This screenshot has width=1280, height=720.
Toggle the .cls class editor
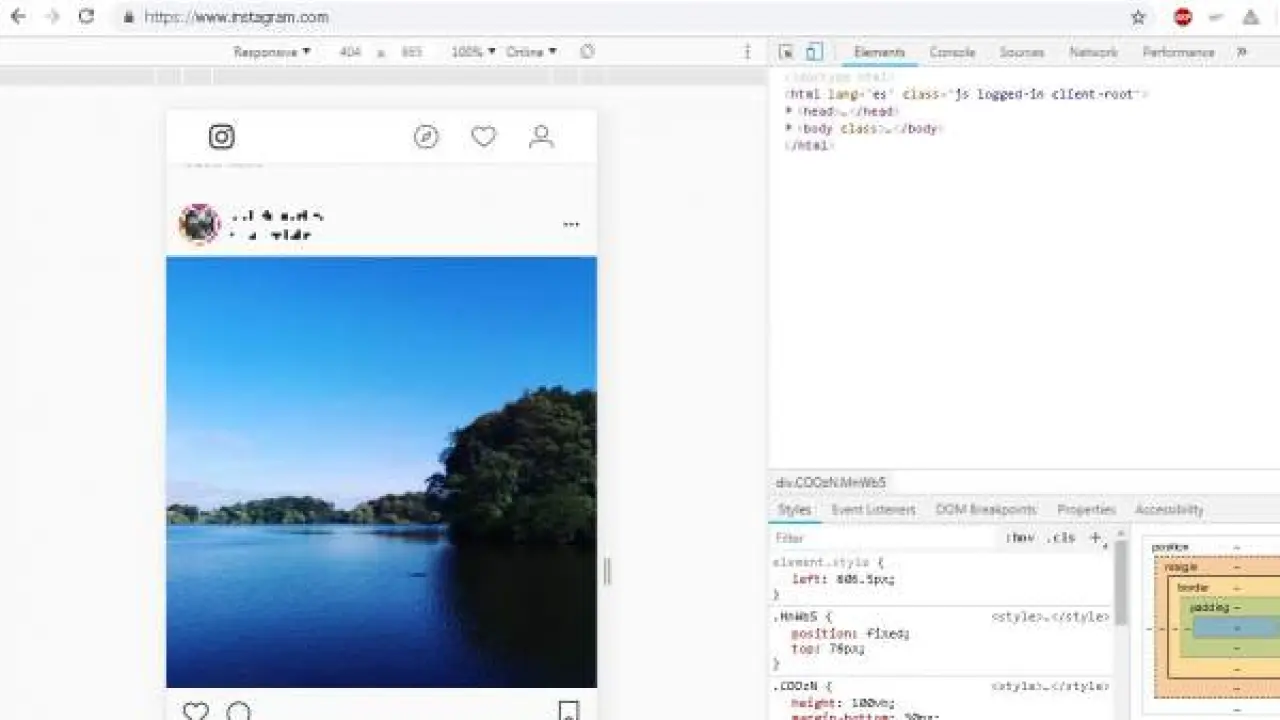click(1061, 538)
